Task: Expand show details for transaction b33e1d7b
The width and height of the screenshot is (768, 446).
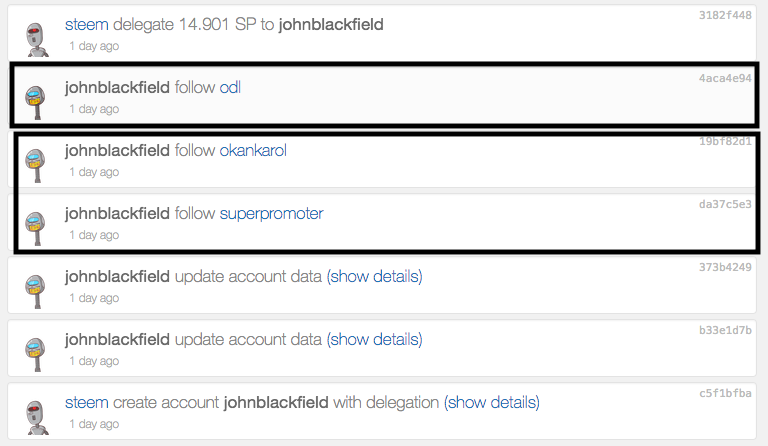Action: (374, 339)
